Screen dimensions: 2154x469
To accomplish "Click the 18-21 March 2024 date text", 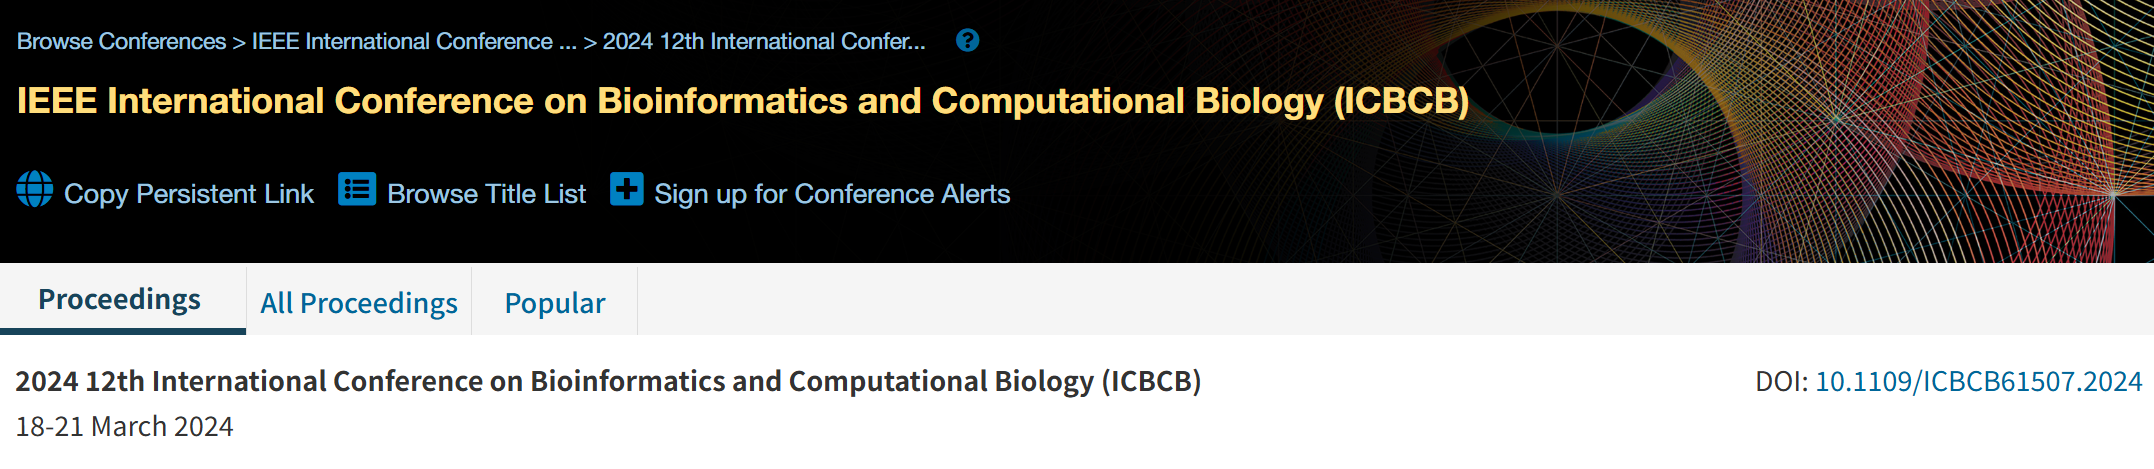I will pyautogui.click(x=125, y=427).
